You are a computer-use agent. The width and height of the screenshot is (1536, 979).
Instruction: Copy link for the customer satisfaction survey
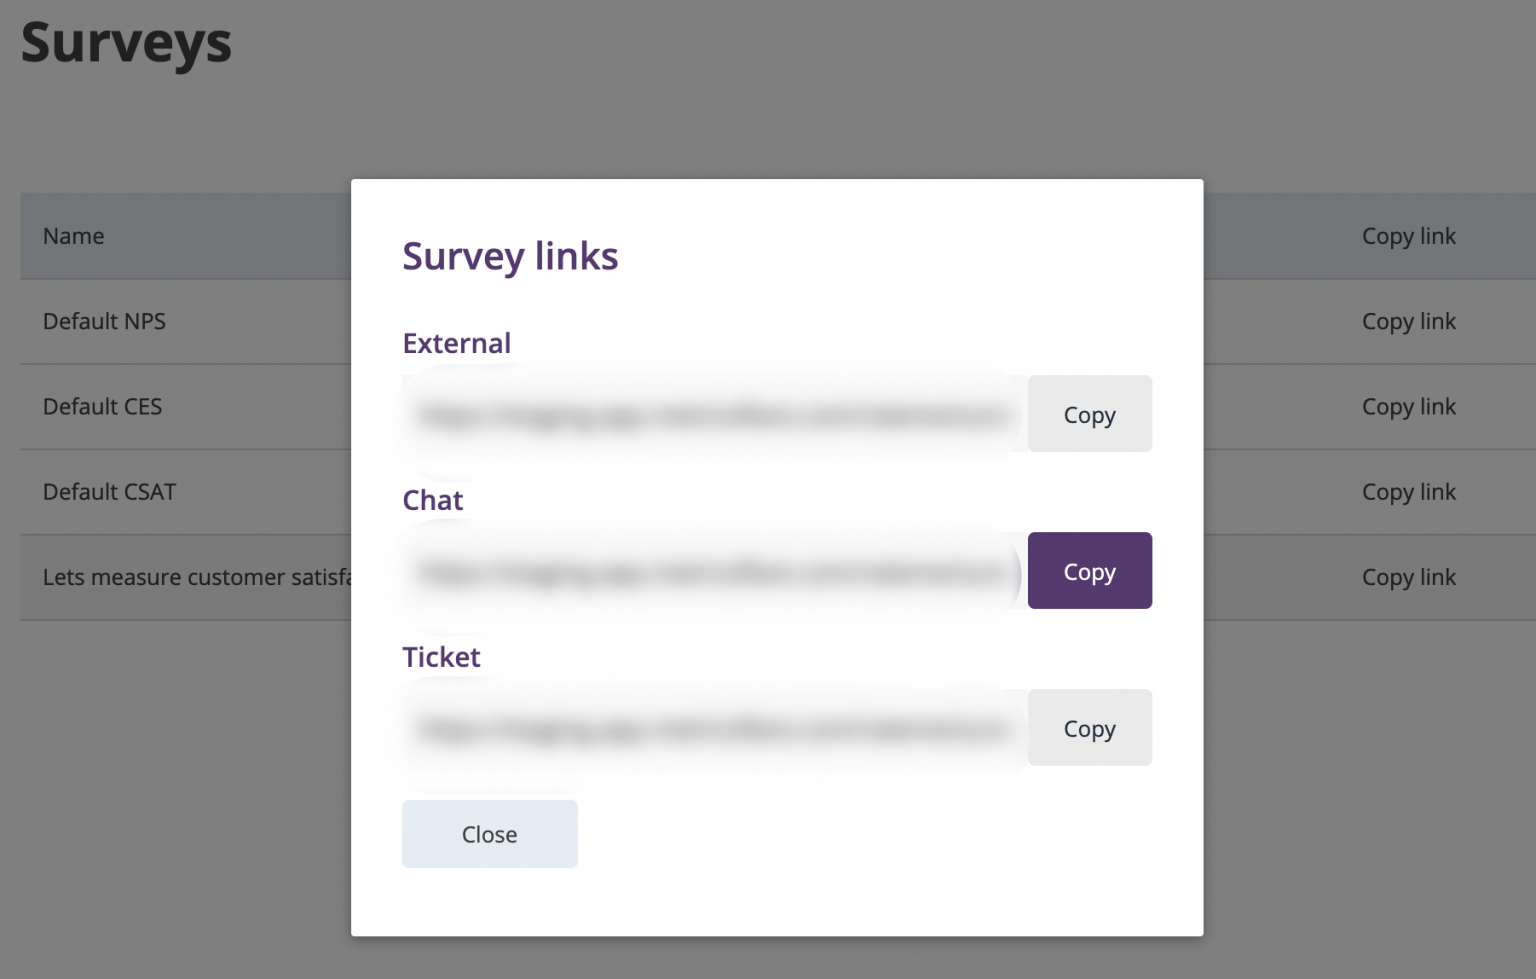point(1409,576)
